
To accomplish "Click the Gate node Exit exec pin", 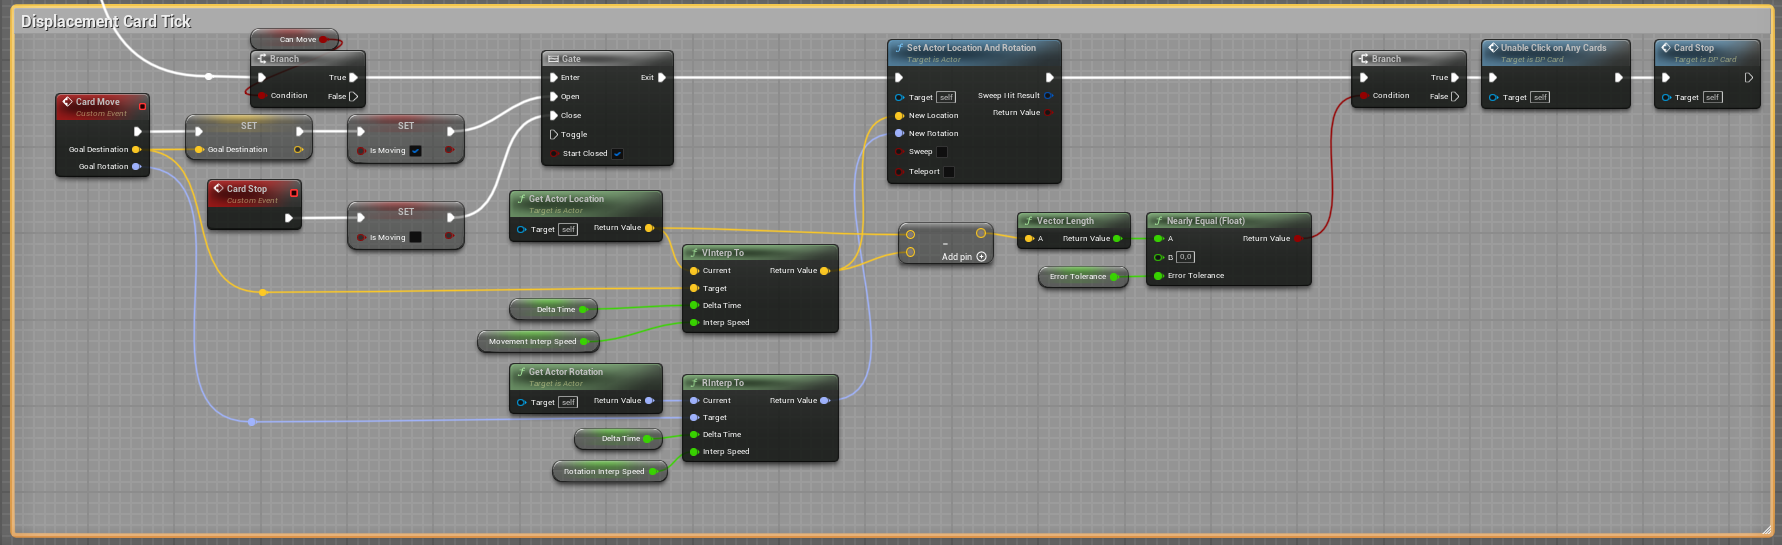I will pos(661,77).
